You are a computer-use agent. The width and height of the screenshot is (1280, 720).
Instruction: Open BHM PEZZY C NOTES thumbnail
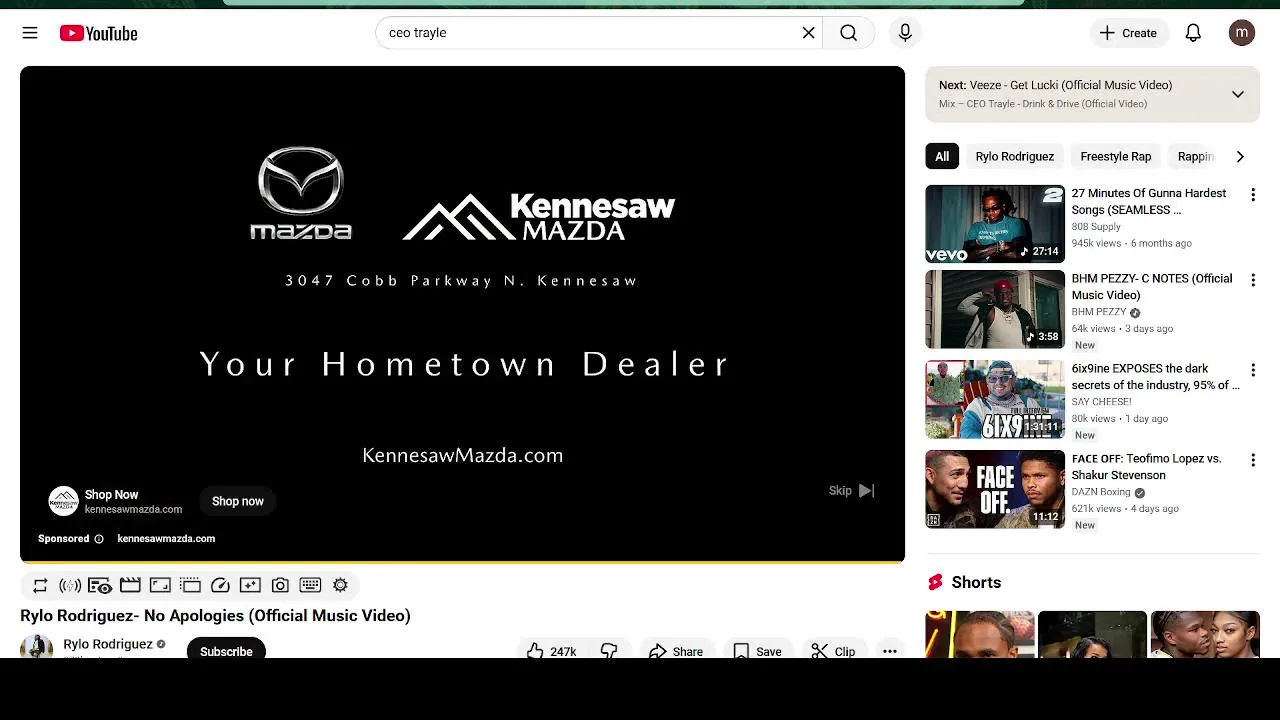995,309
